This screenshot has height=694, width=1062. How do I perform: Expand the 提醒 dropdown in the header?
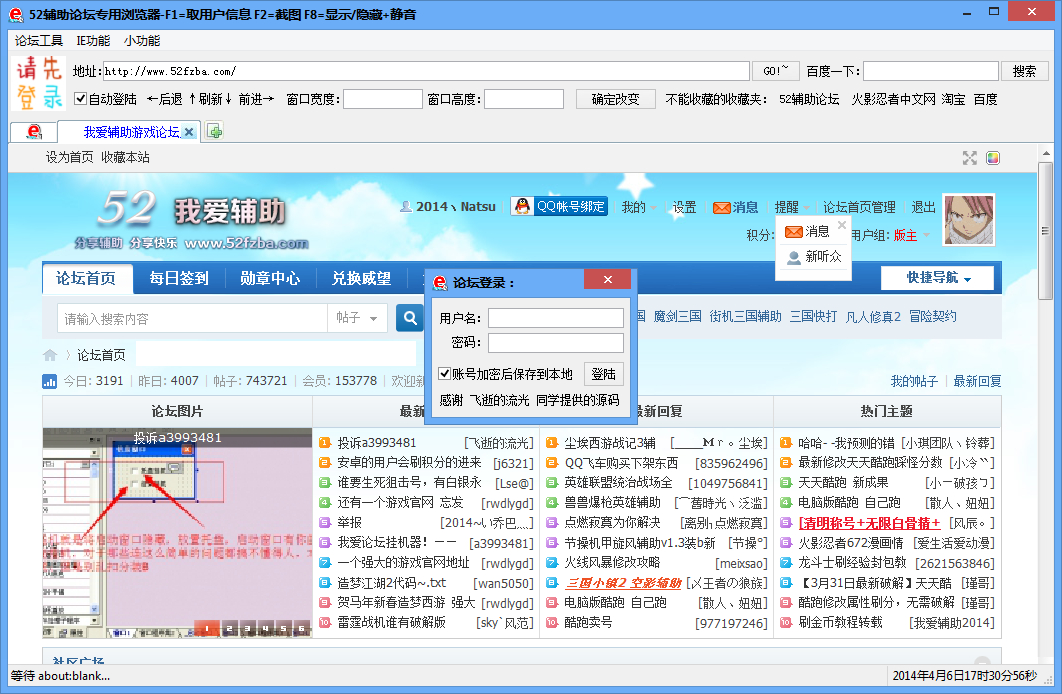[792, 207]
